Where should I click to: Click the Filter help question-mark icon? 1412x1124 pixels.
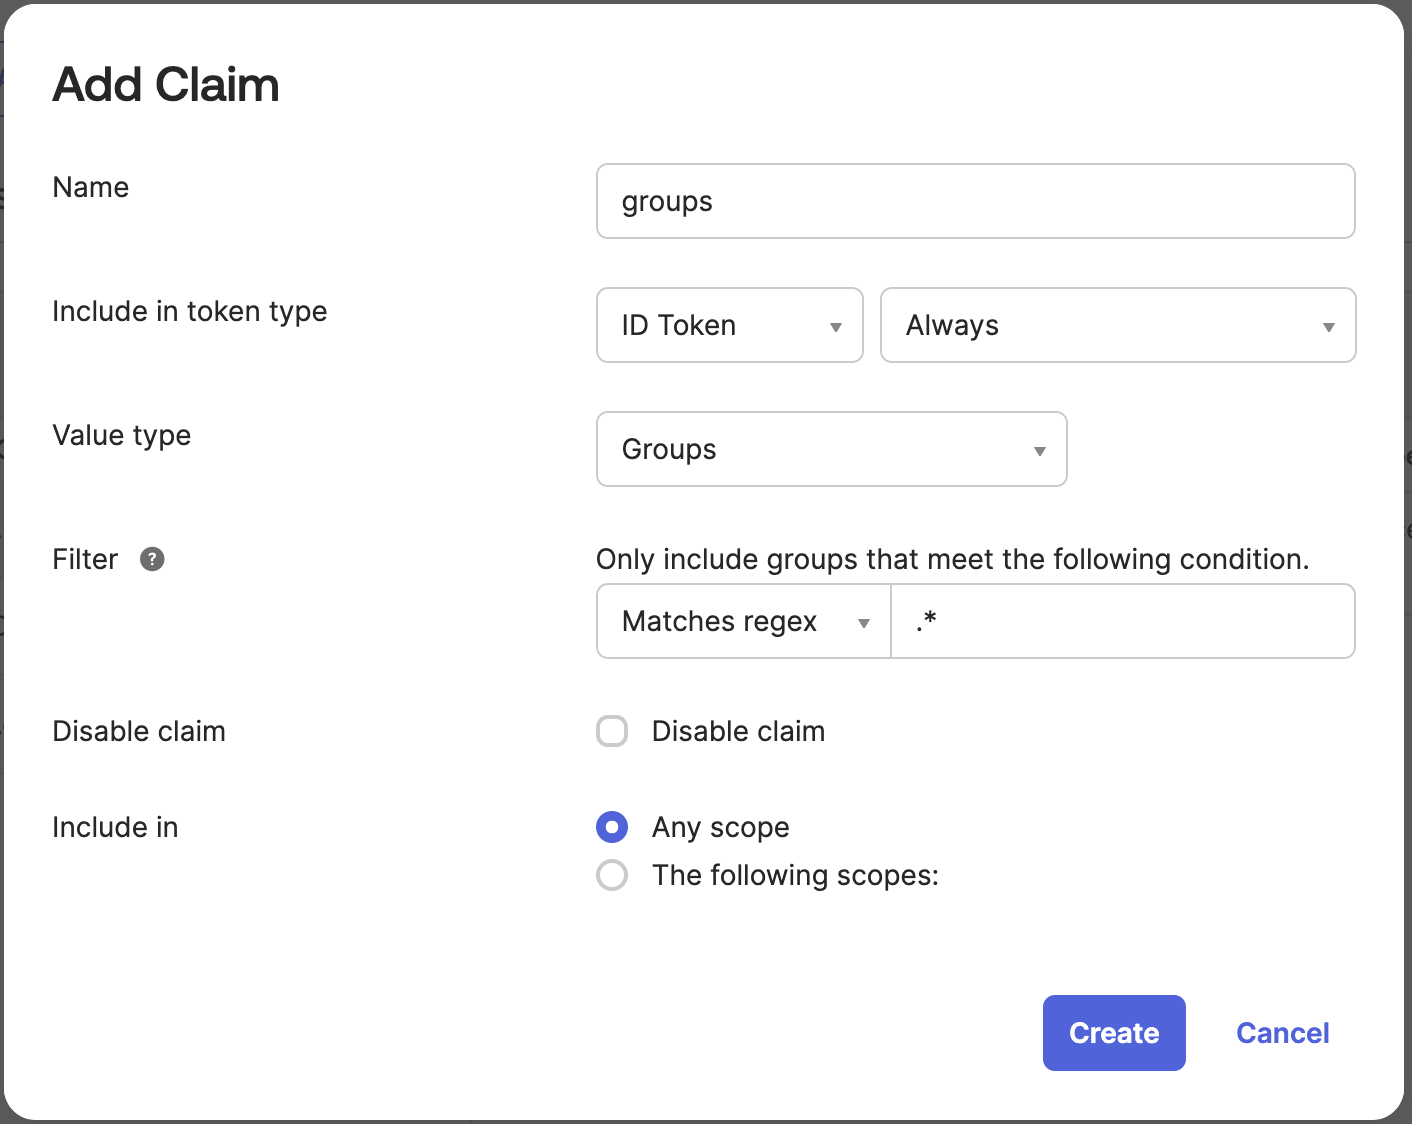tap(152, 559)
